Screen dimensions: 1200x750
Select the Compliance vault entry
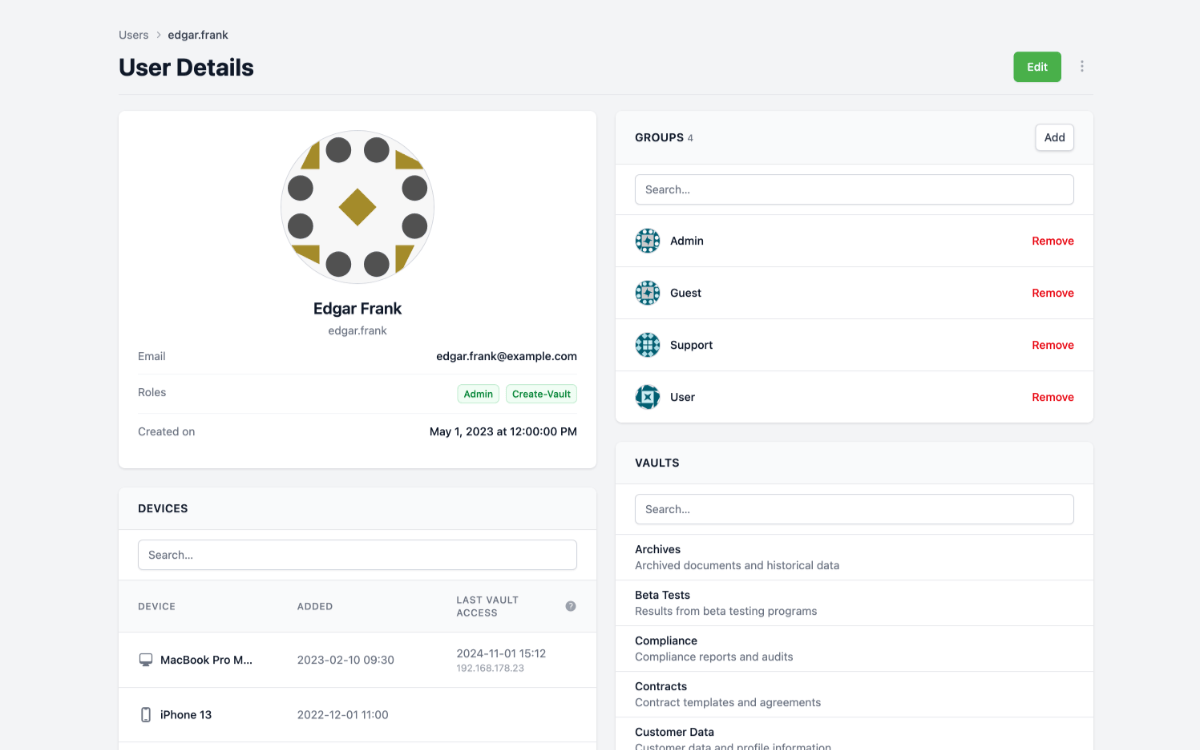tap(854, 647)
